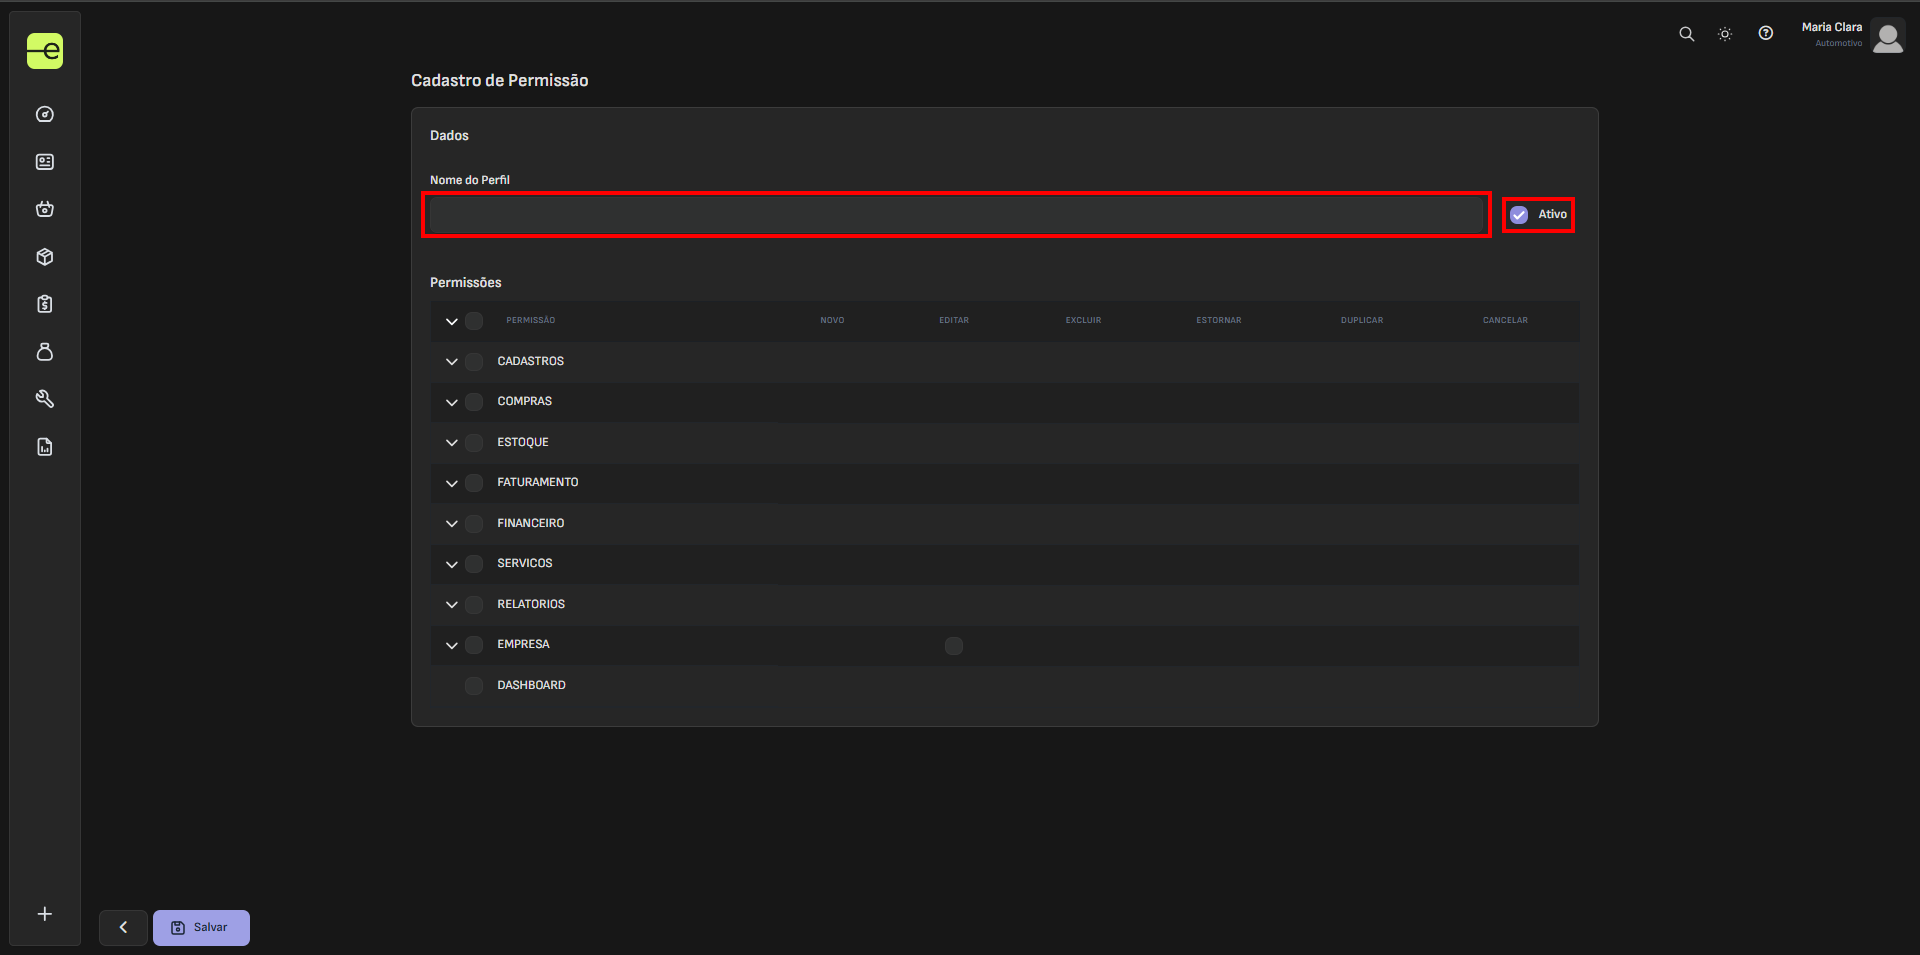
Task: Open the help question mark icon
Action: 1766,34
